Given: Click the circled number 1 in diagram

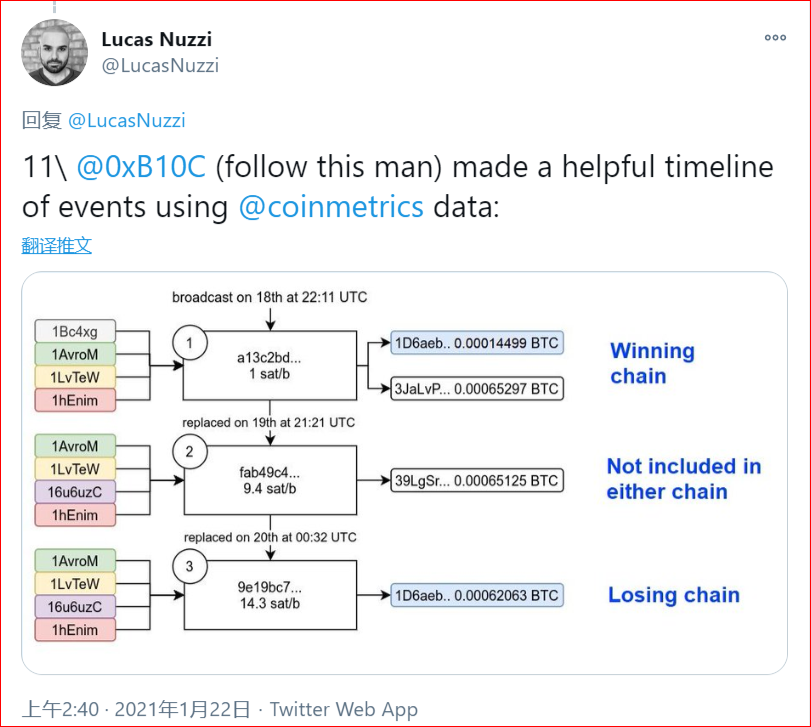Looking at the screenshot, I should pos(190,342).
